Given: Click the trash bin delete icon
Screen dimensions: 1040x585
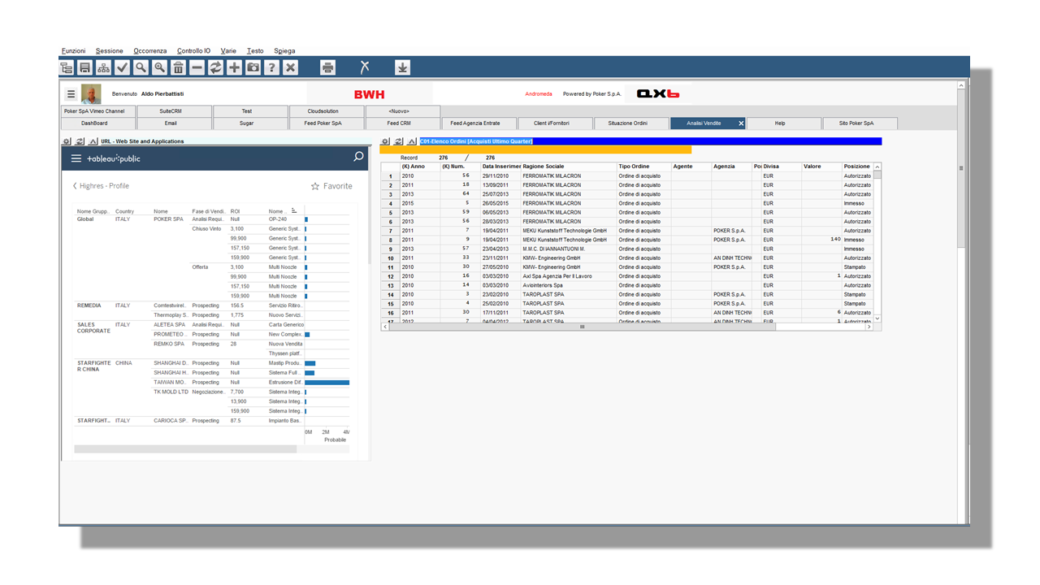Looking at the screenshot, I should 178,68.
